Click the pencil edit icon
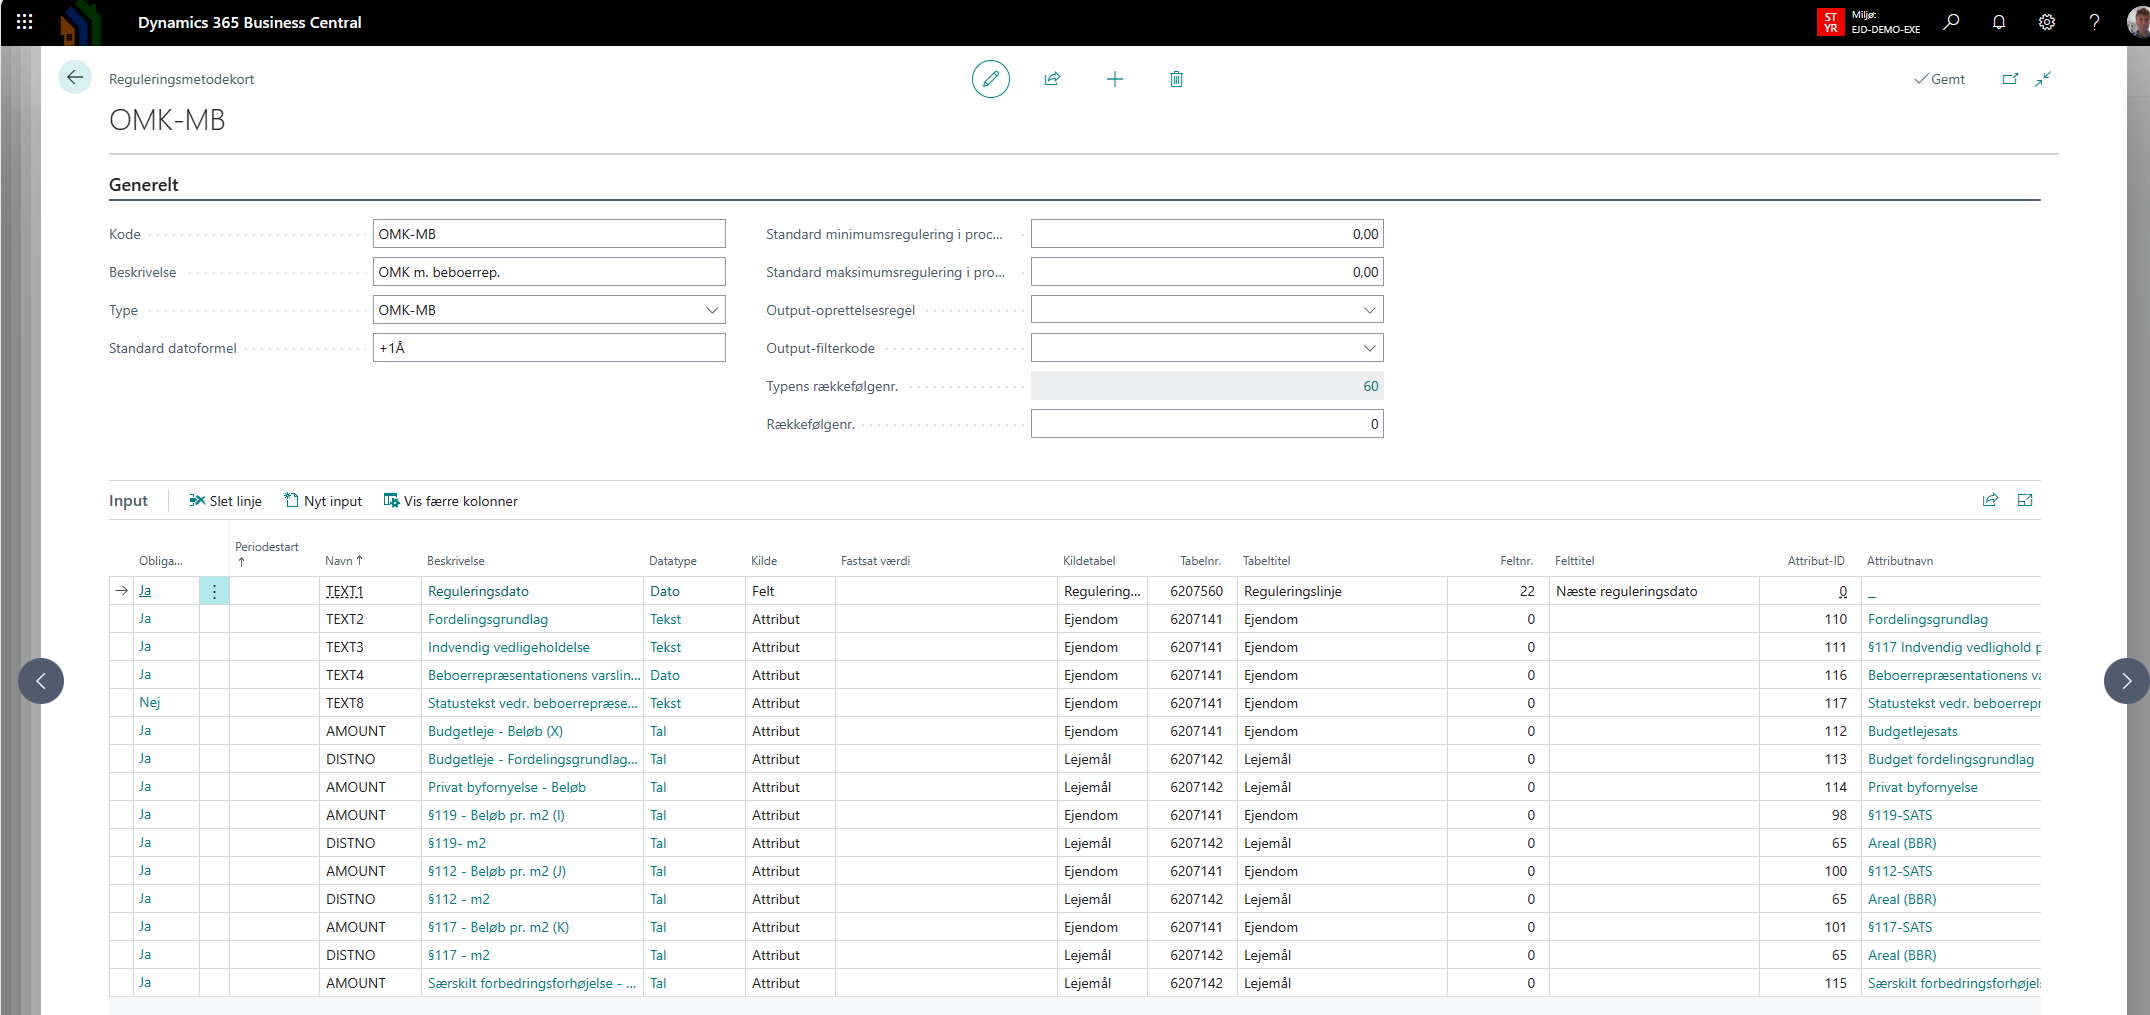This screenshot has width=2150, height=1015. tap(990, 79)
